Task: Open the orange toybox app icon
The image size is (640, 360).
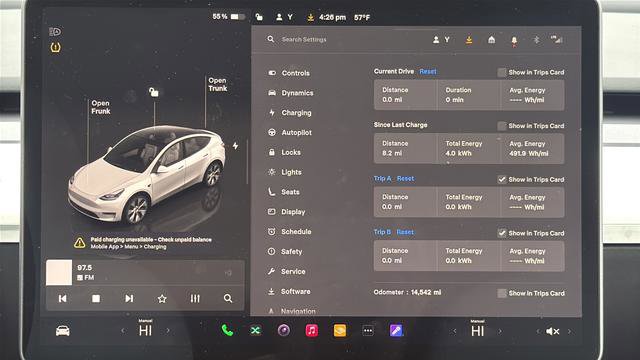Action: coord(340,331)
